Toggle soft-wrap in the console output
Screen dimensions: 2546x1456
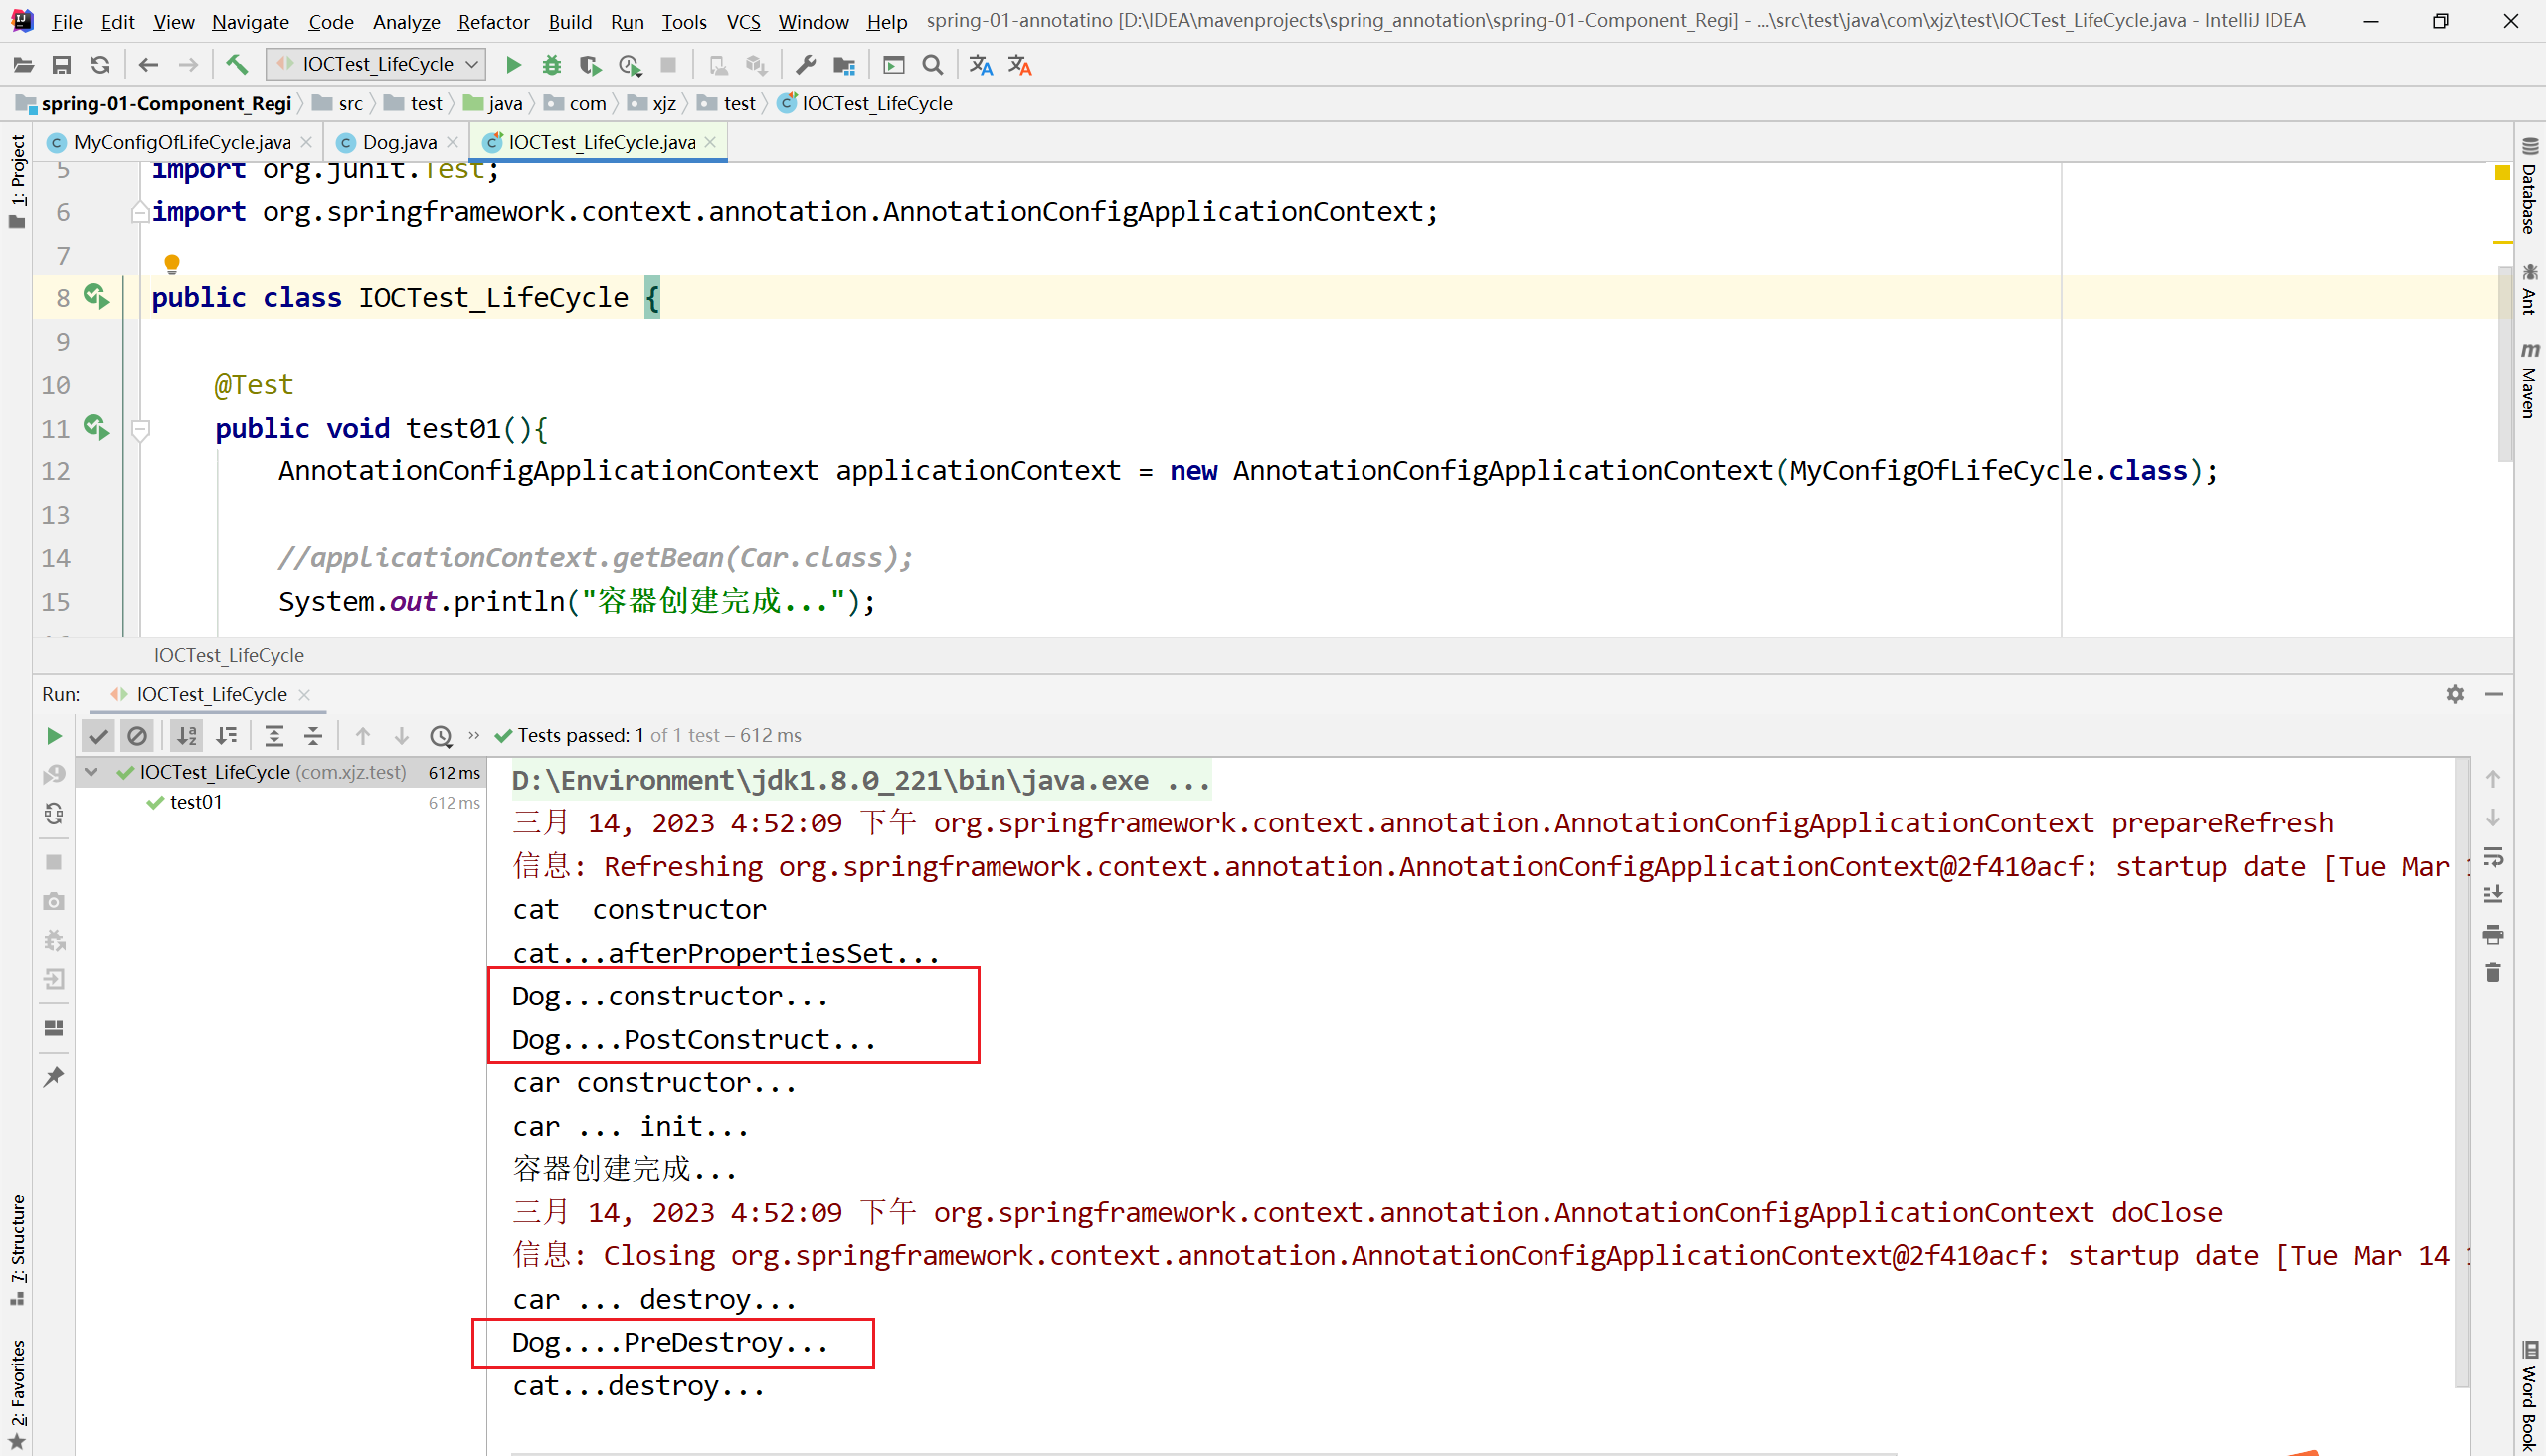point(2493,857)
